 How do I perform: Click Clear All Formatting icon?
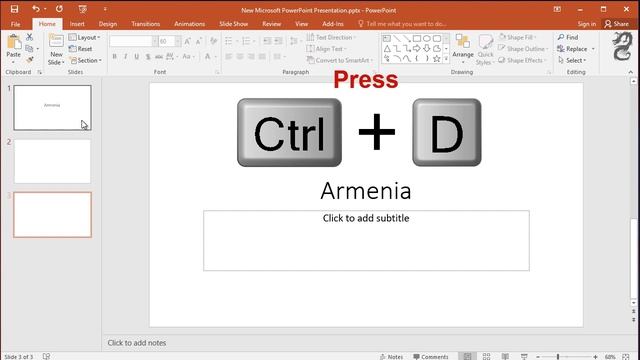point(213,41)
